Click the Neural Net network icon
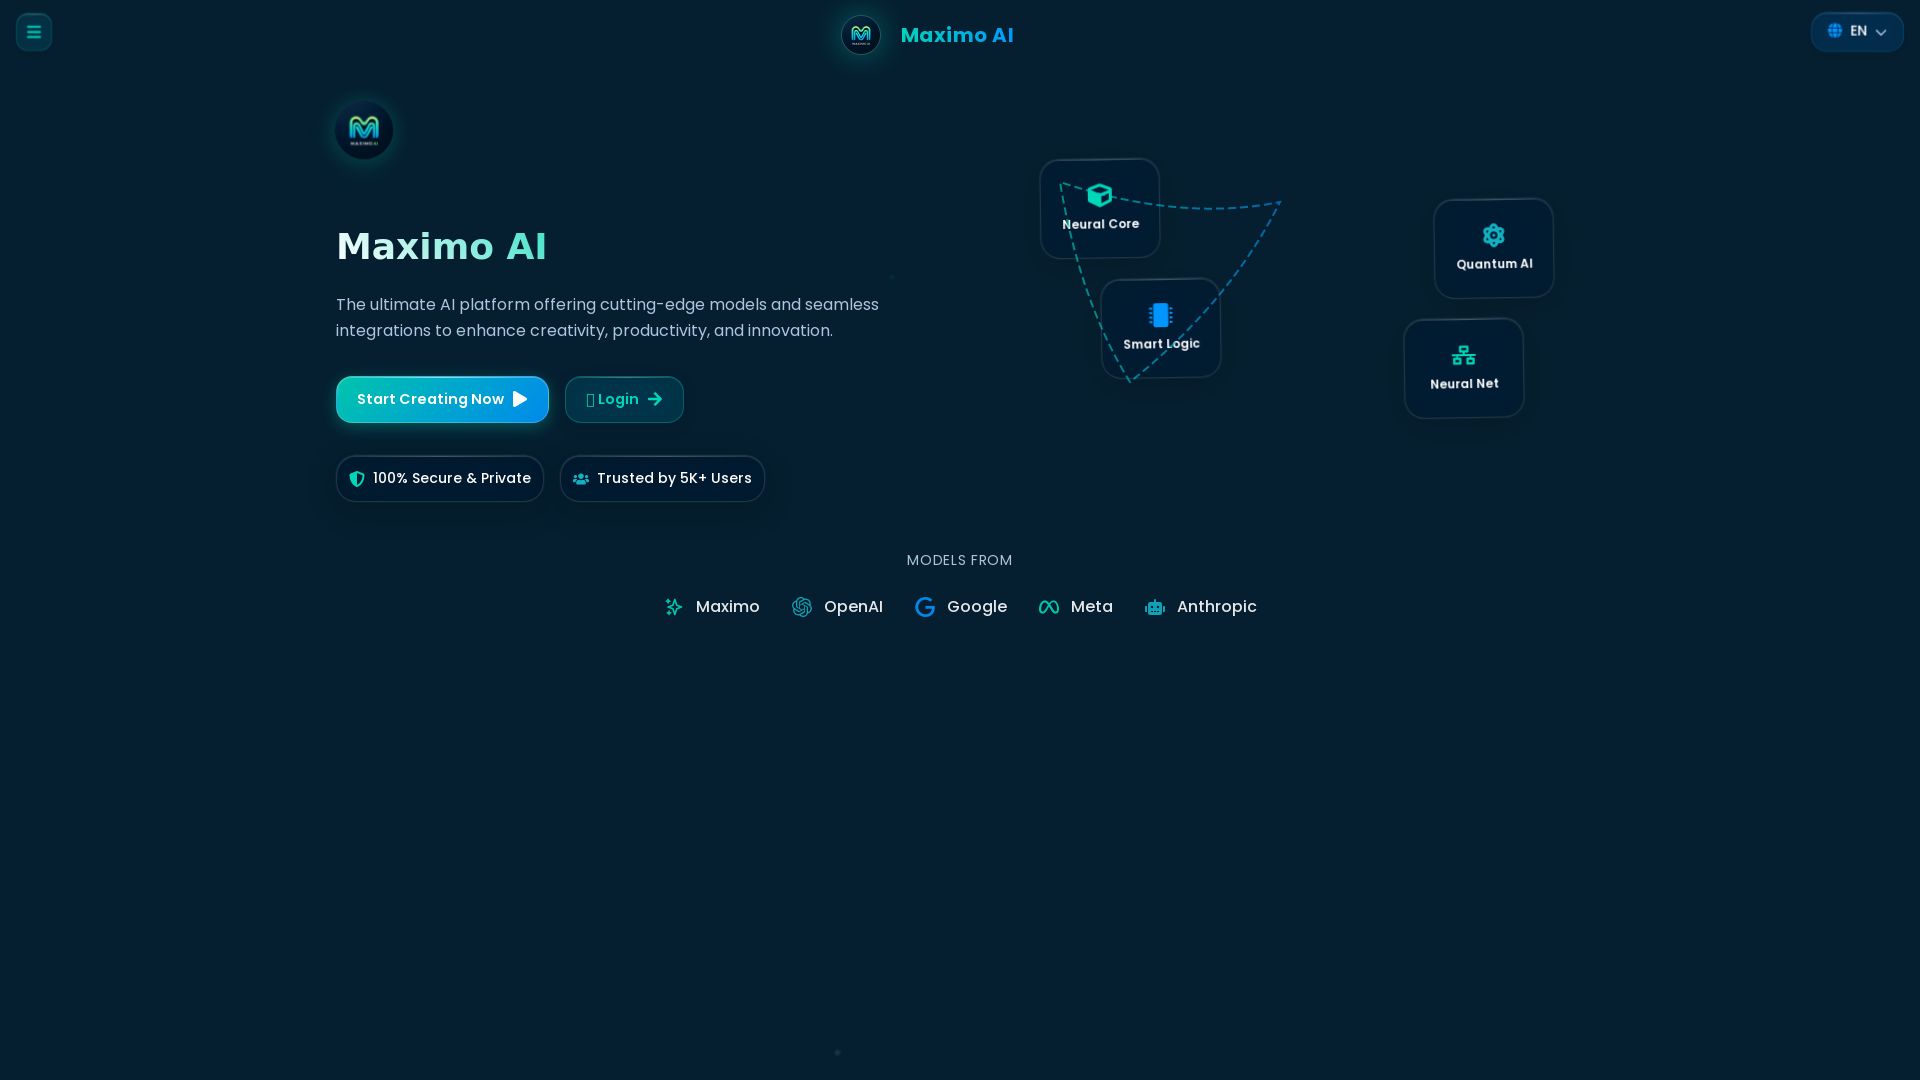The height and width of the screenshot is (1080, 1920). [x=1463, y=355]
